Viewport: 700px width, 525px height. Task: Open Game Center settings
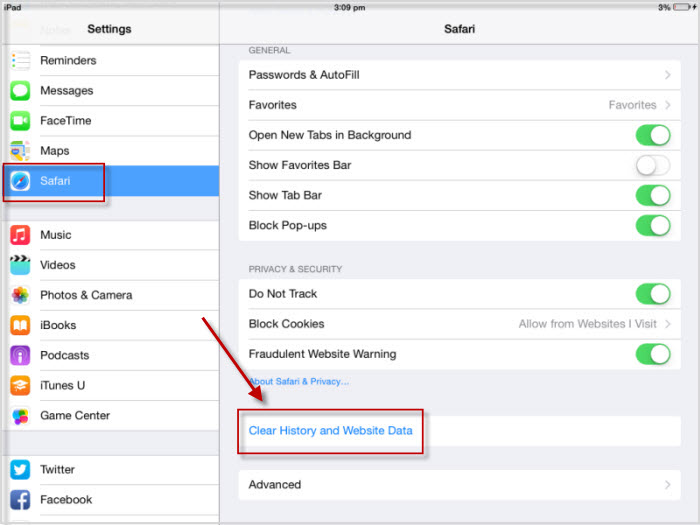[x=111, y=416]
